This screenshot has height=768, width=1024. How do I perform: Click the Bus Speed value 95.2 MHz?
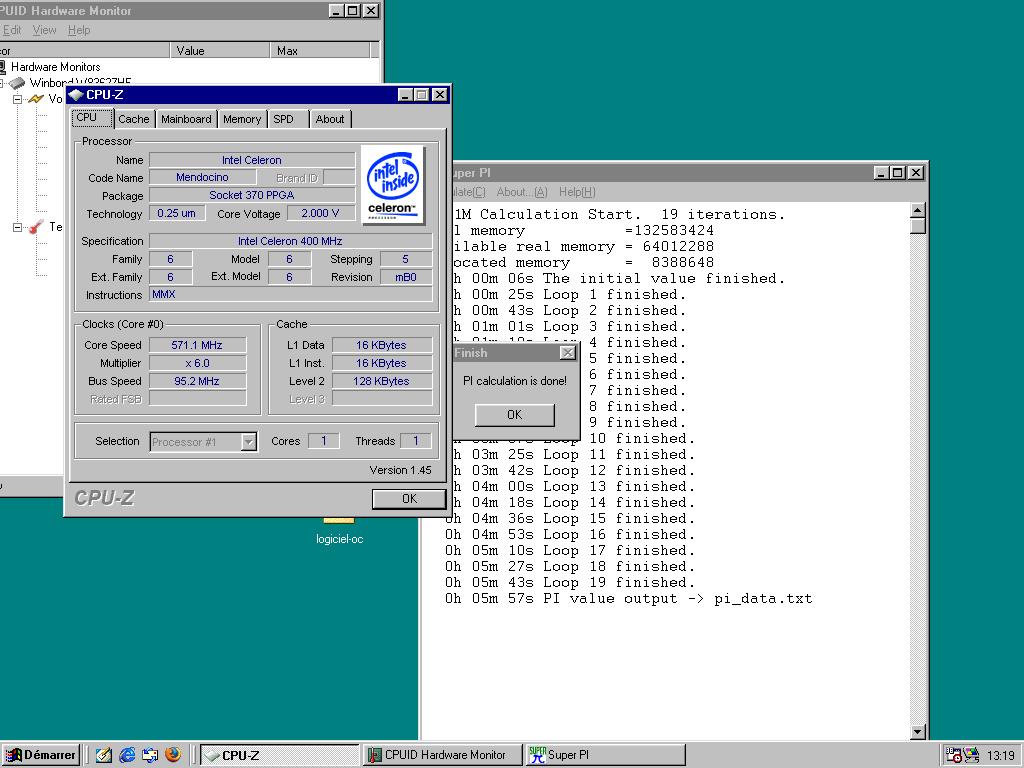(197, 381)
